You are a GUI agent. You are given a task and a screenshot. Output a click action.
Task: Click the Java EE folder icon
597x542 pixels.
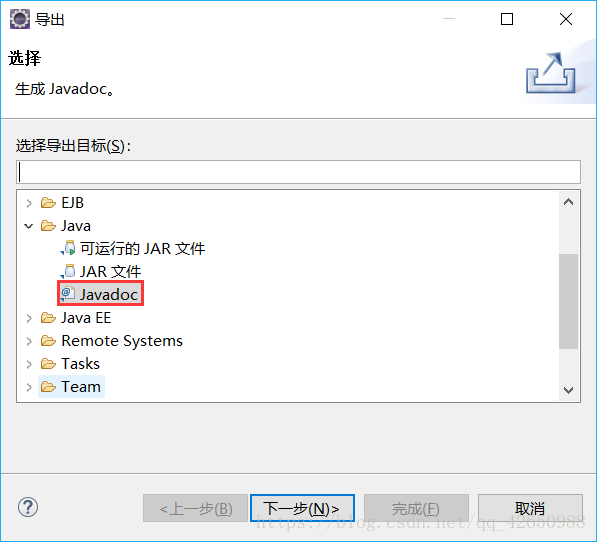48,318
